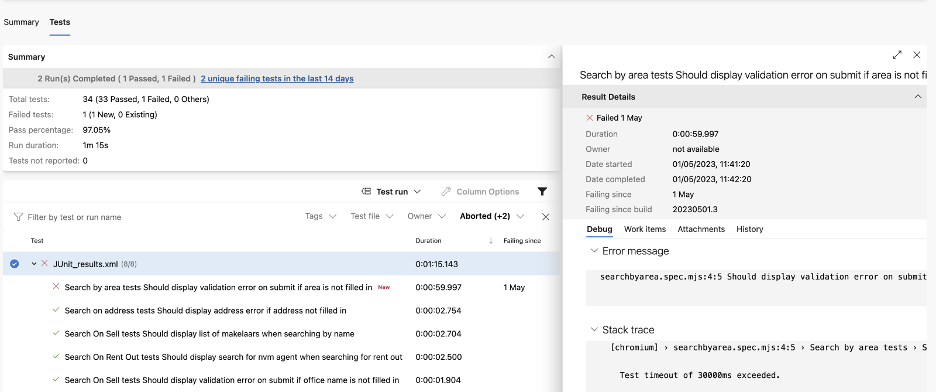Open the Owner filter dropdown
Screen dimensions: 936x392
tap(427, 217)
